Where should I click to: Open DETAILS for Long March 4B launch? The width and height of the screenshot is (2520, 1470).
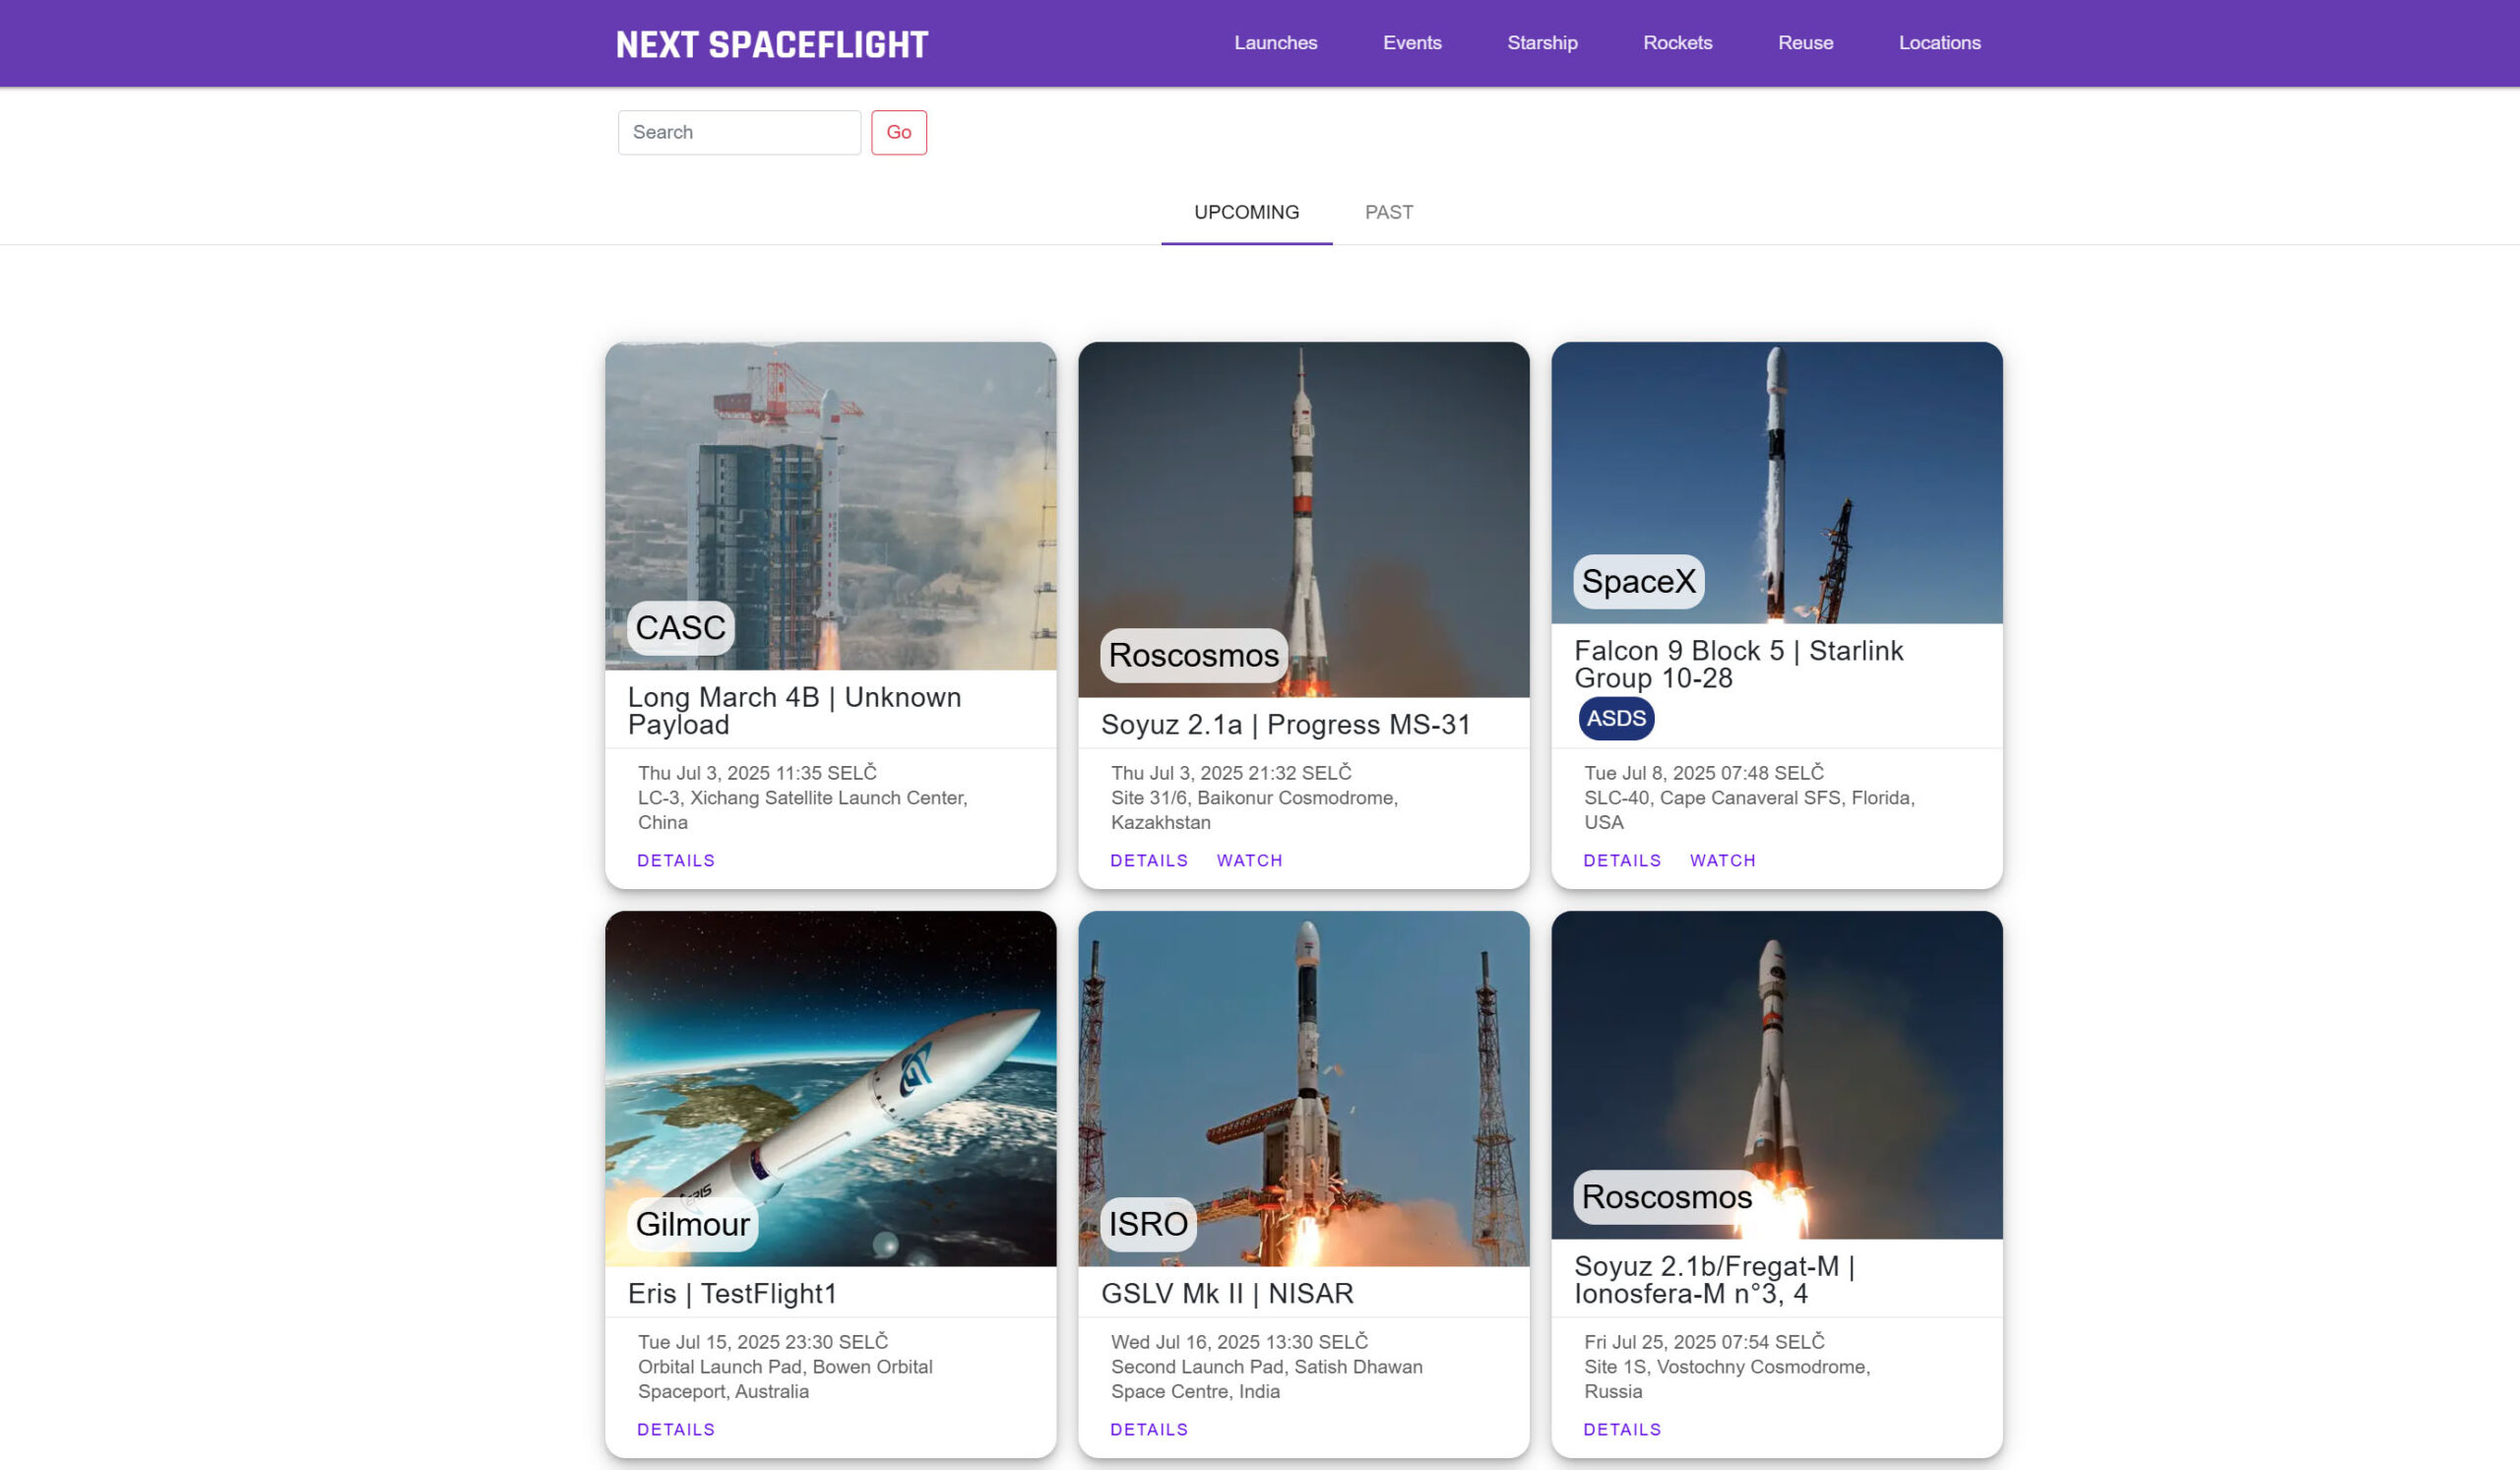(676, 860)
